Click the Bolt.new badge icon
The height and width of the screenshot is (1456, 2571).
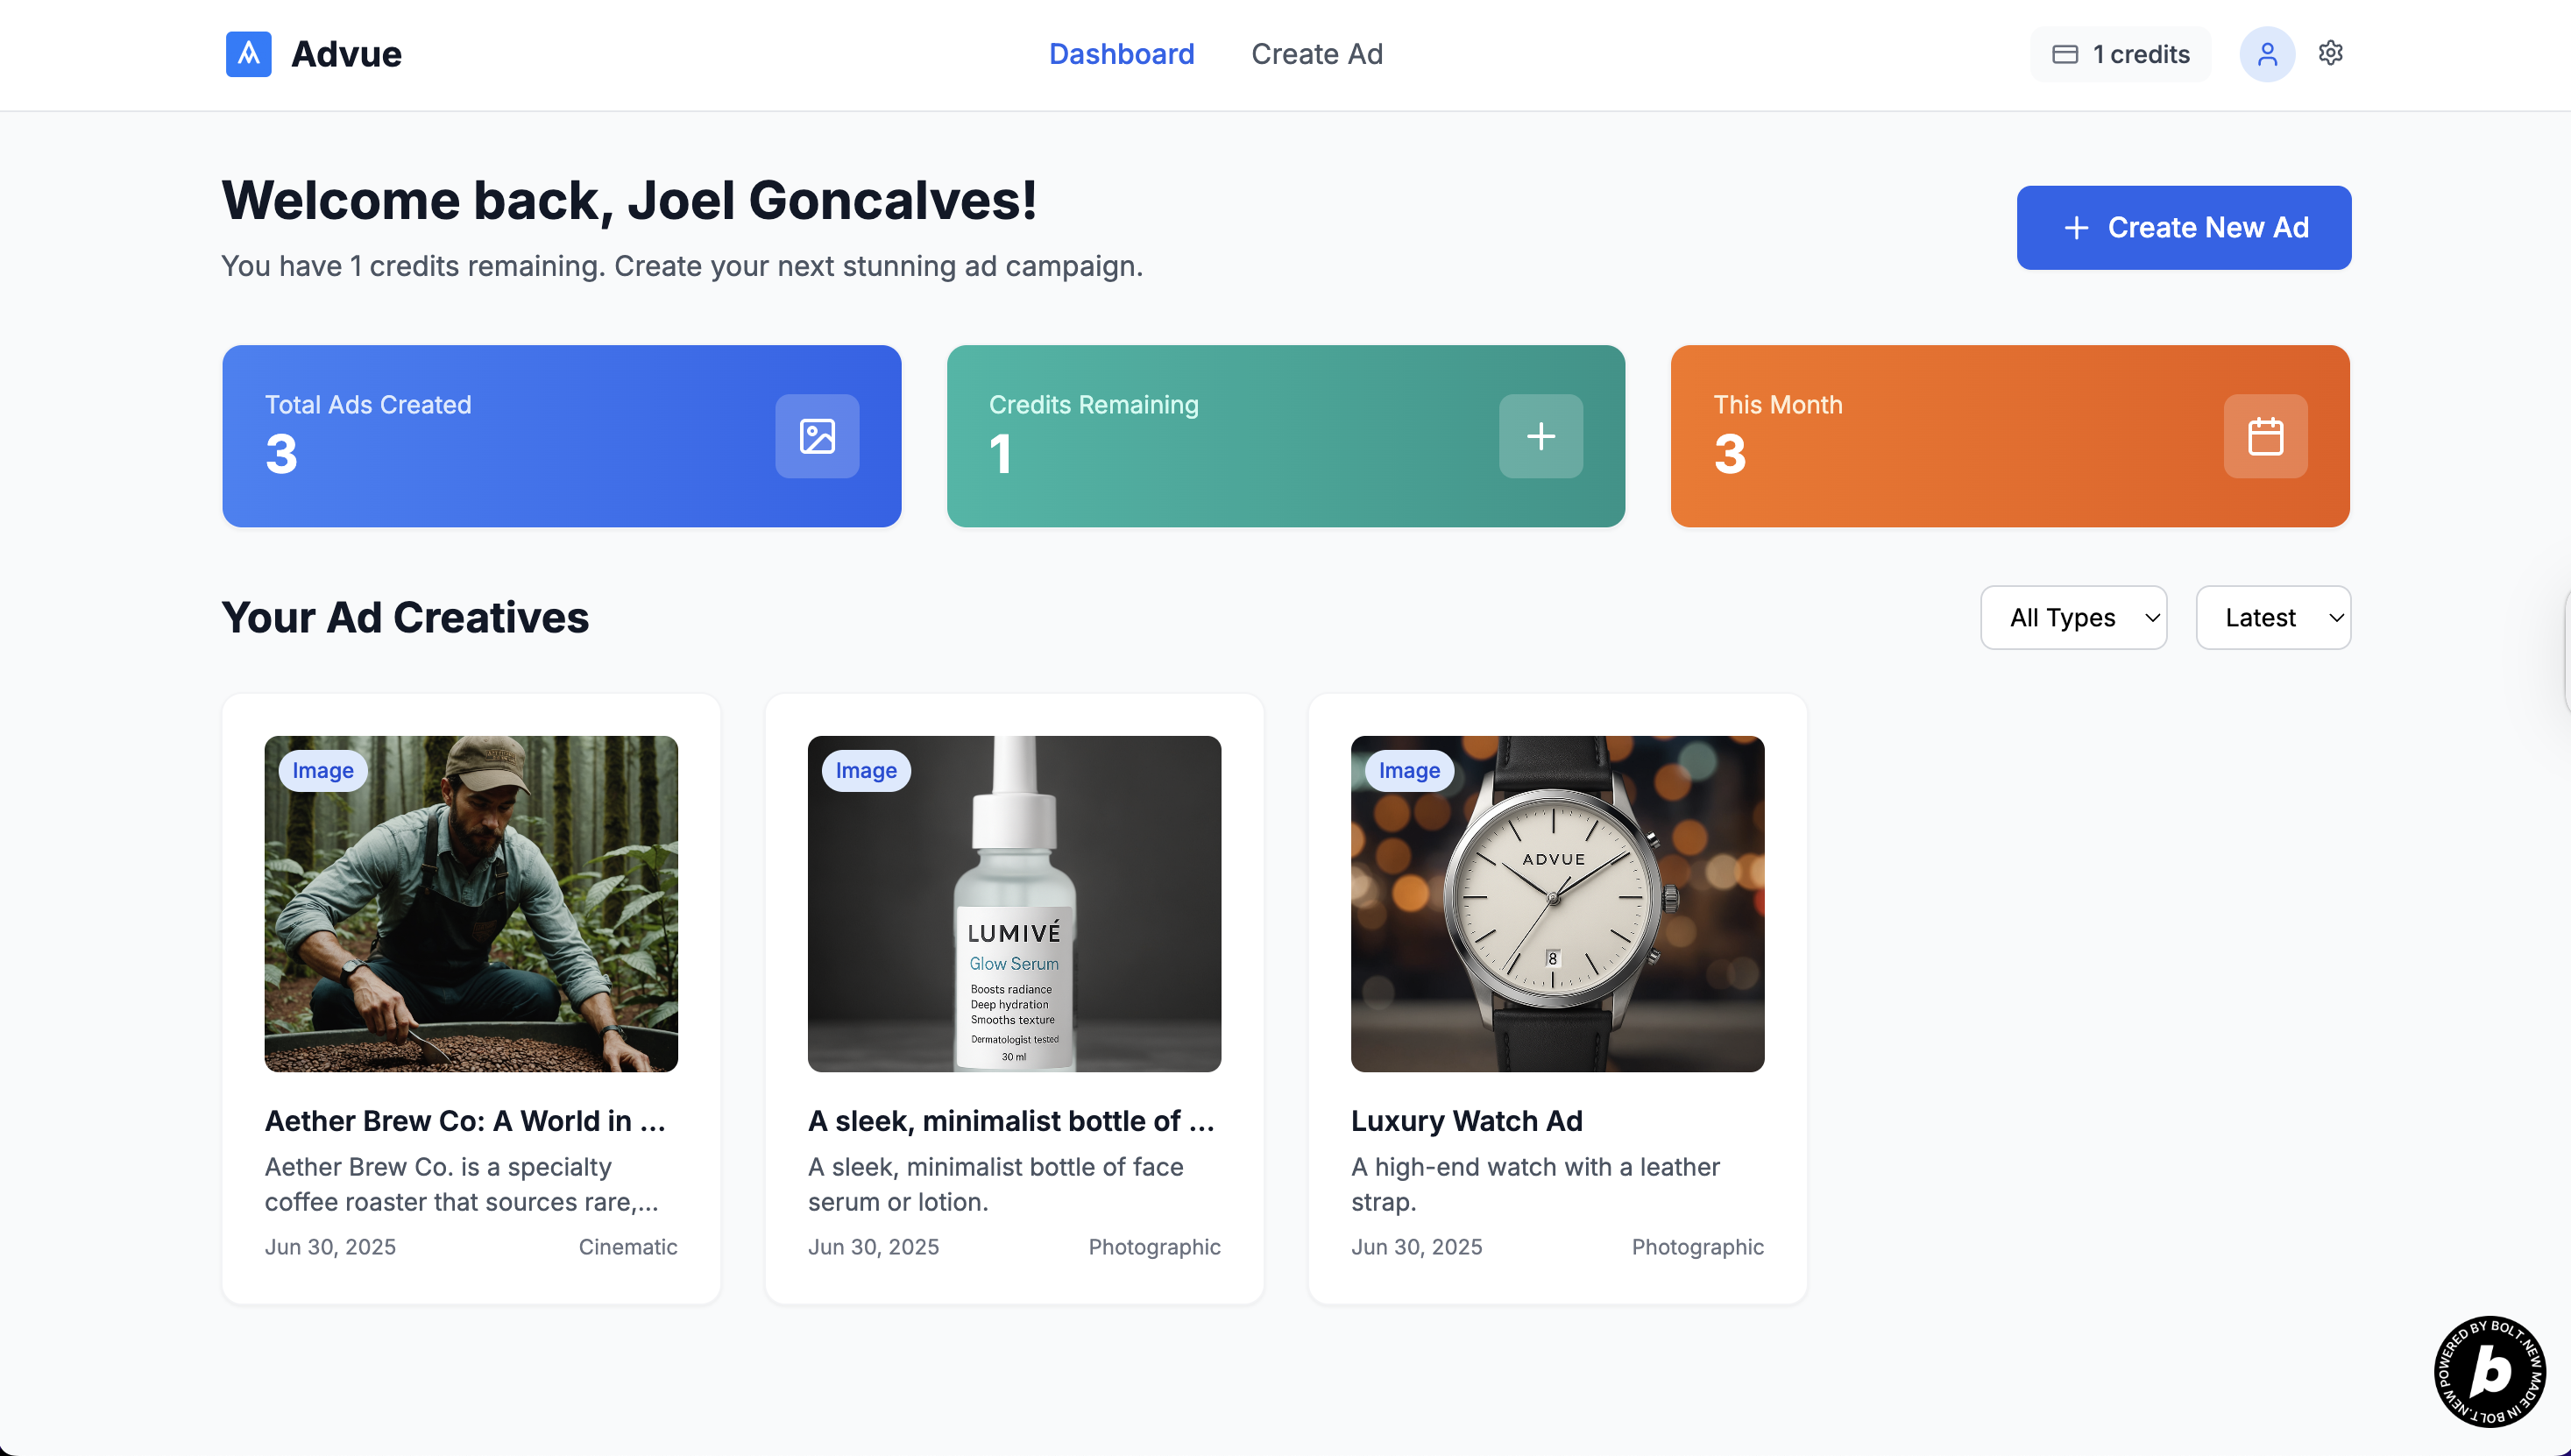point(2488,1370)
